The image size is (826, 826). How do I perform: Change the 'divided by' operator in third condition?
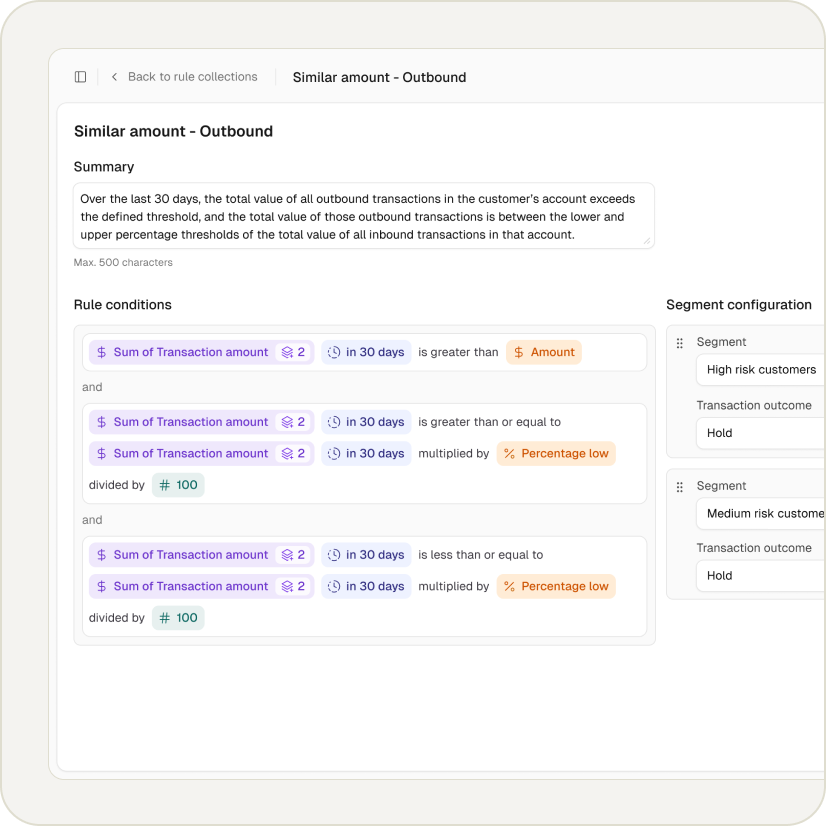(x=116, y=618)
